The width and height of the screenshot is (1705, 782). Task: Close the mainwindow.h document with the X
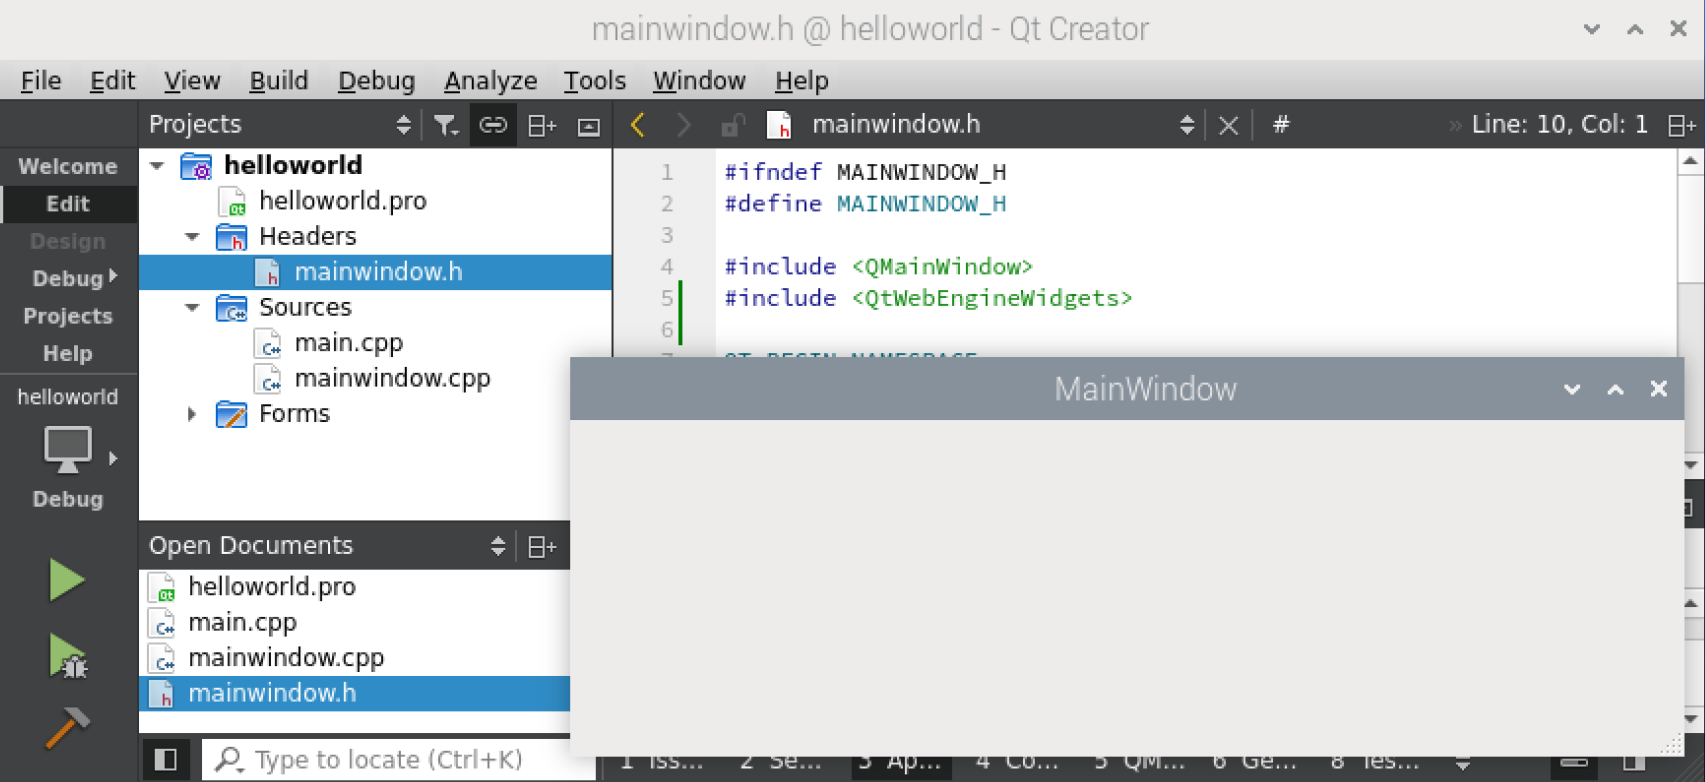1229,125
